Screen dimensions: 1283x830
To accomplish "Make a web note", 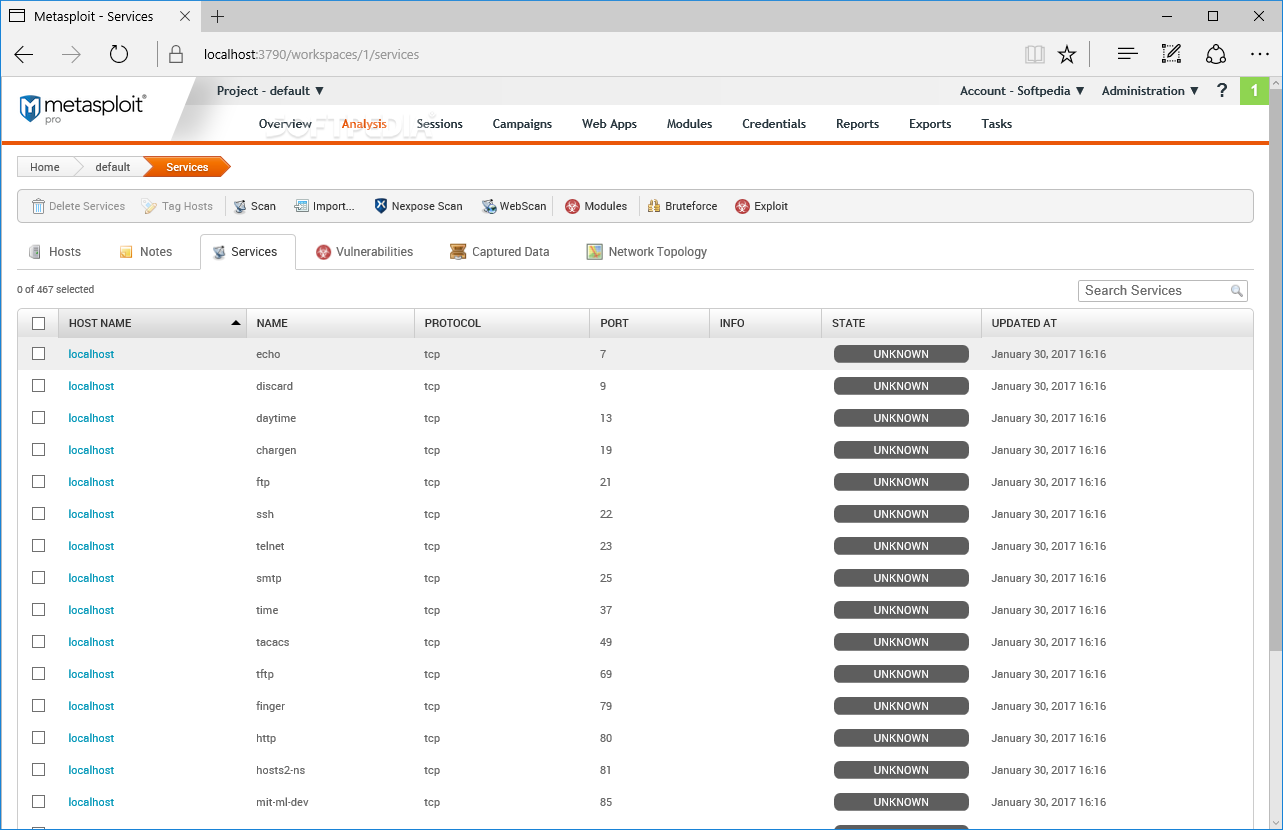I will (x=1171, y=55).
